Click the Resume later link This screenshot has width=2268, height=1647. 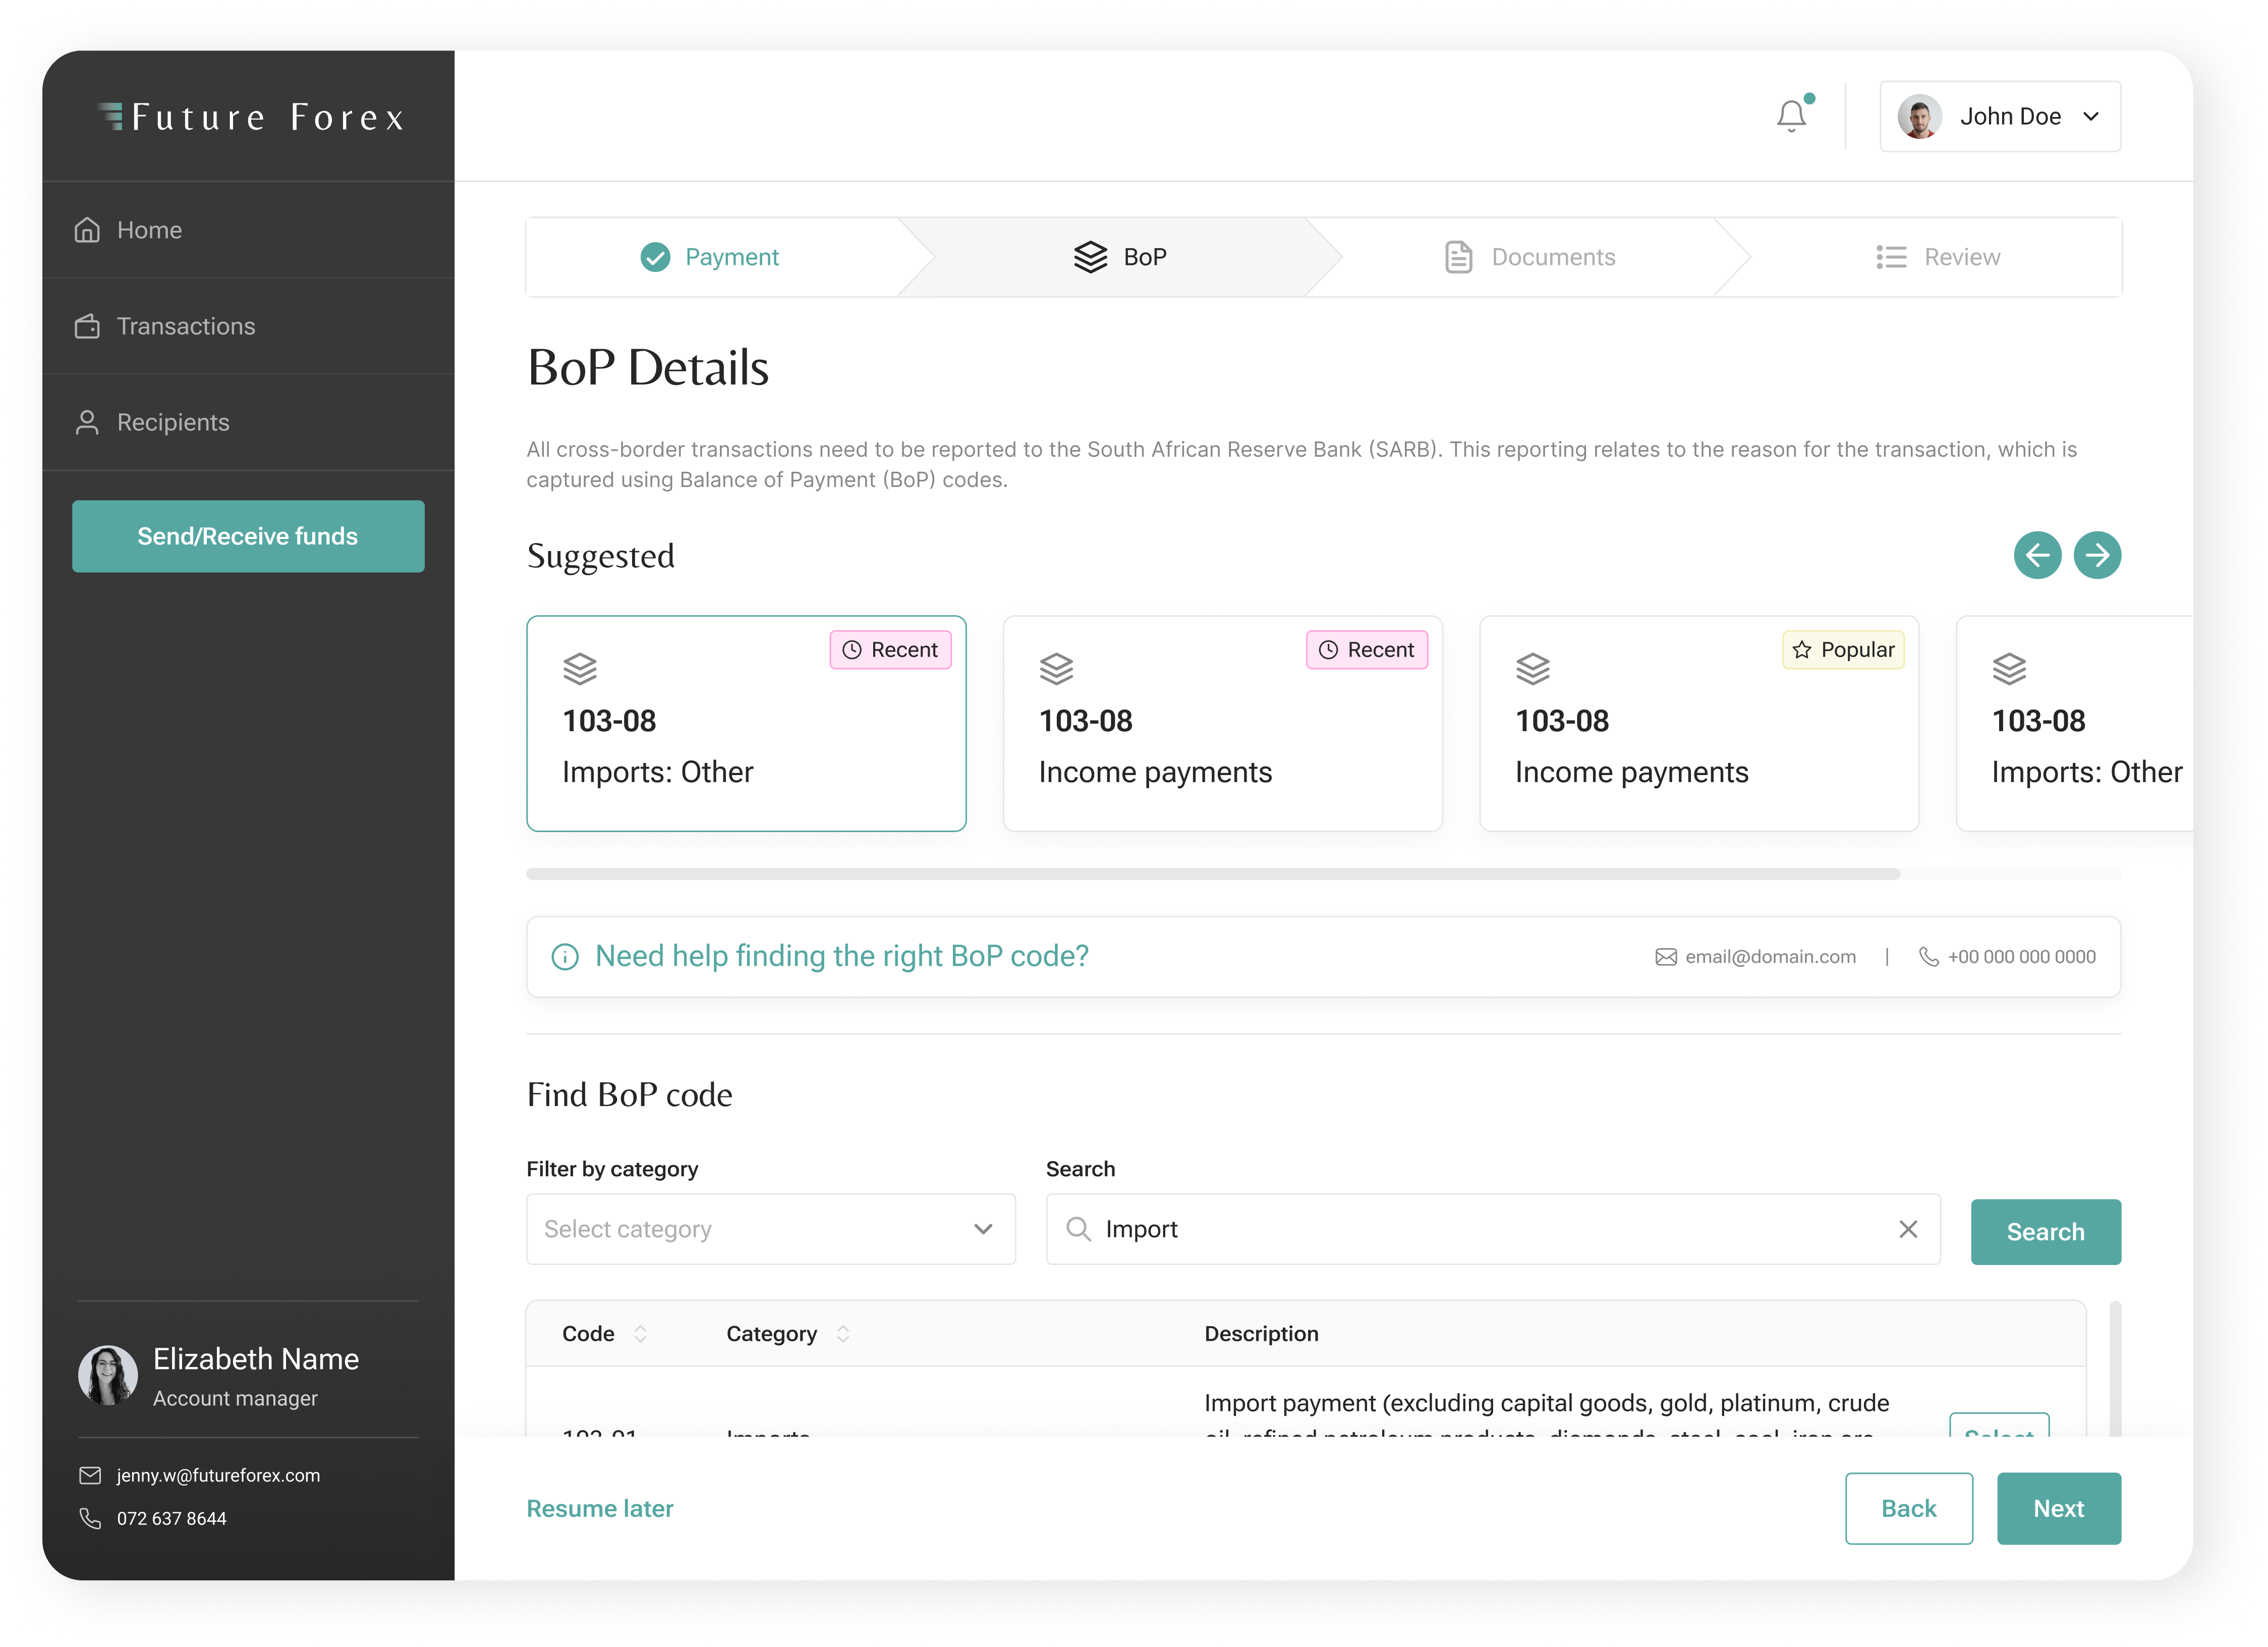(599, 1508)
